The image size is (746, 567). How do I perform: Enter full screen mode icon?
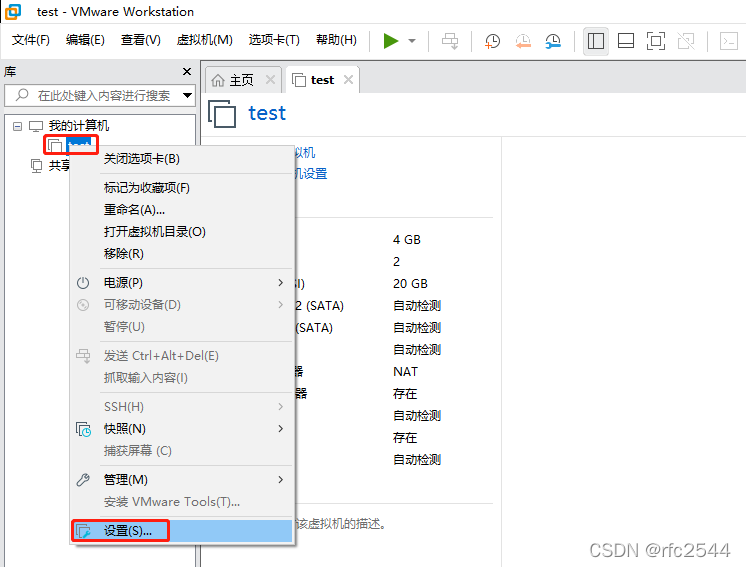coord(656,41)
